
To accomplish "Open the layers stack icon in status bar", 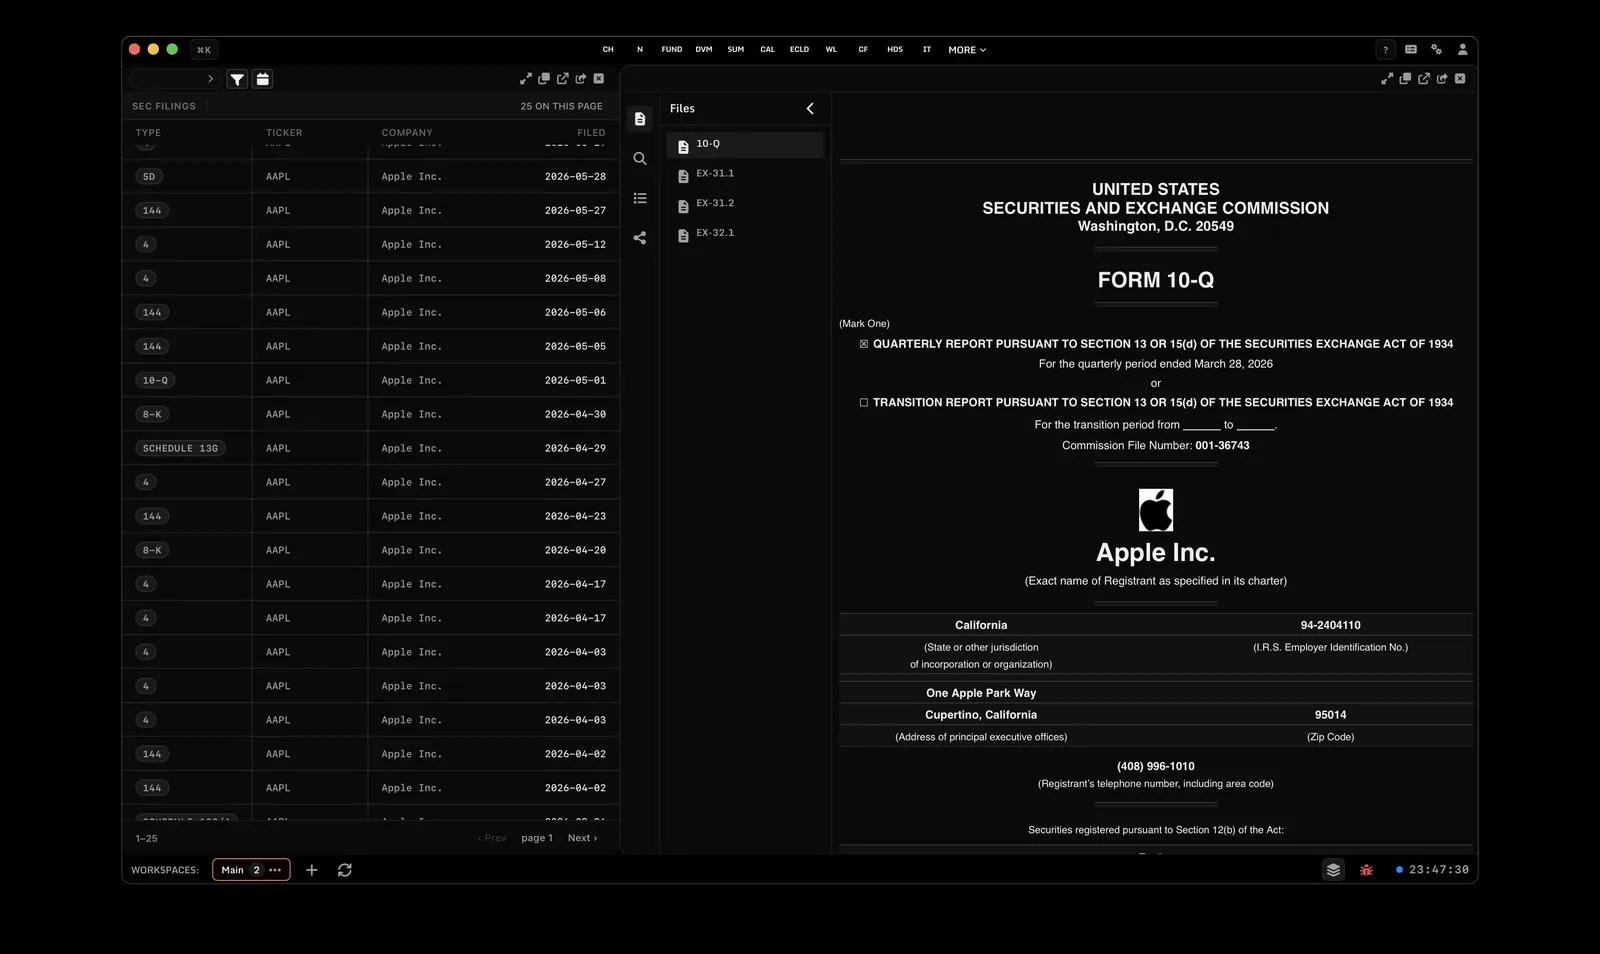I will pyautogui.click(x=1333, y=870).
